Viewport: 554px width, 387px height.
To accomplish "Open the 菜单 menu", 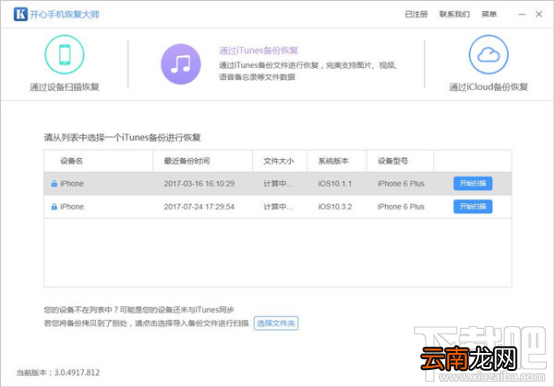I will coord(489,14).
